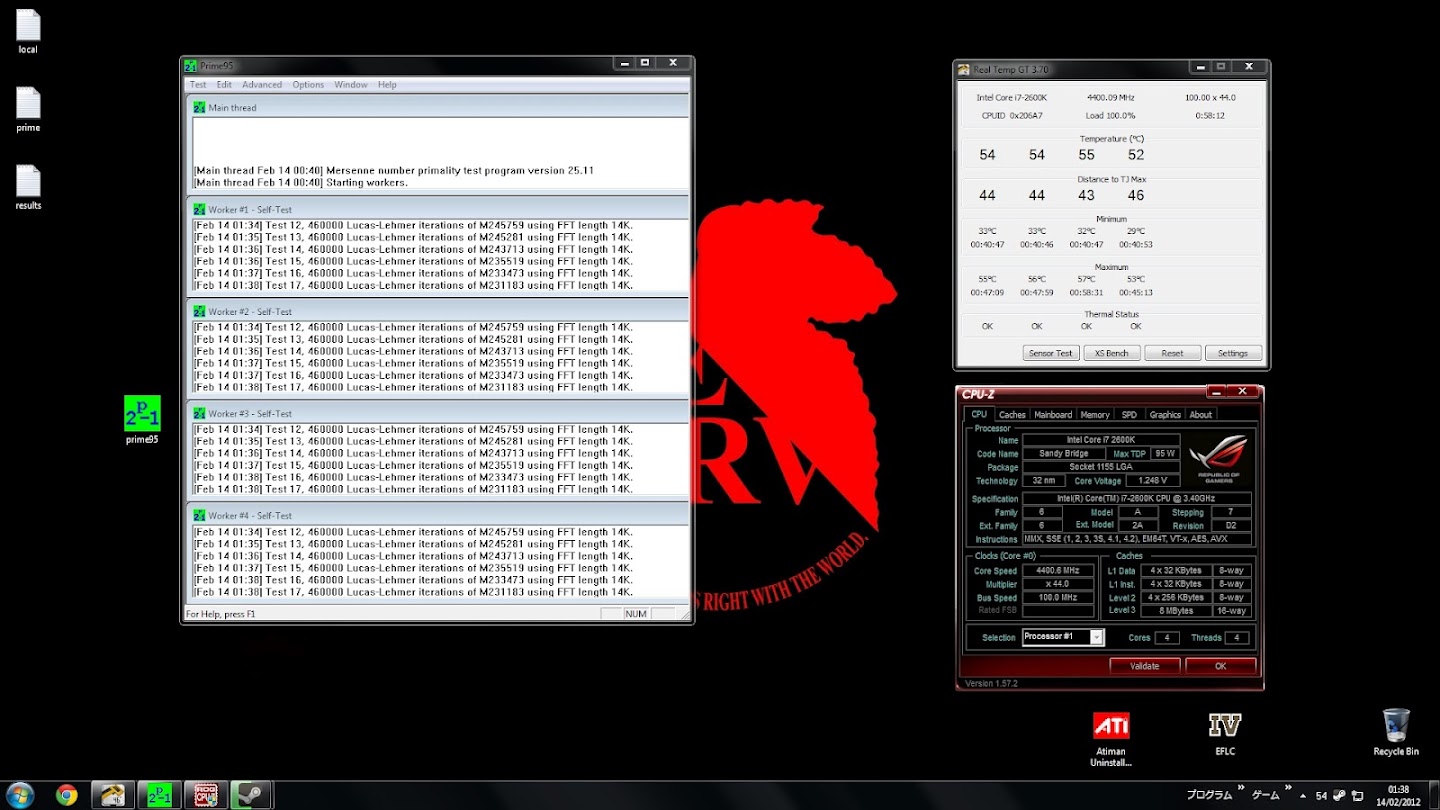Click the Worker #4 - Self-Test title bar

(x=438, y=515)
